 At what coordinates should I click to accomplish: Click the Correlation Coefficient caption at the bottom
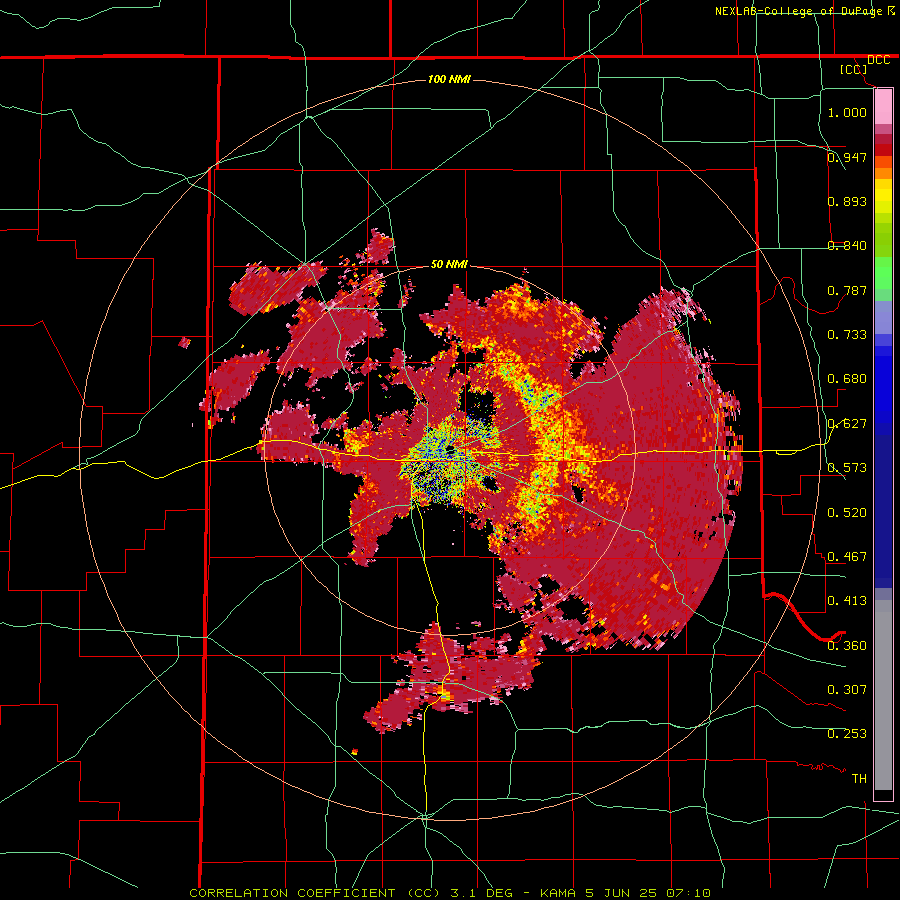coord(450,893)
